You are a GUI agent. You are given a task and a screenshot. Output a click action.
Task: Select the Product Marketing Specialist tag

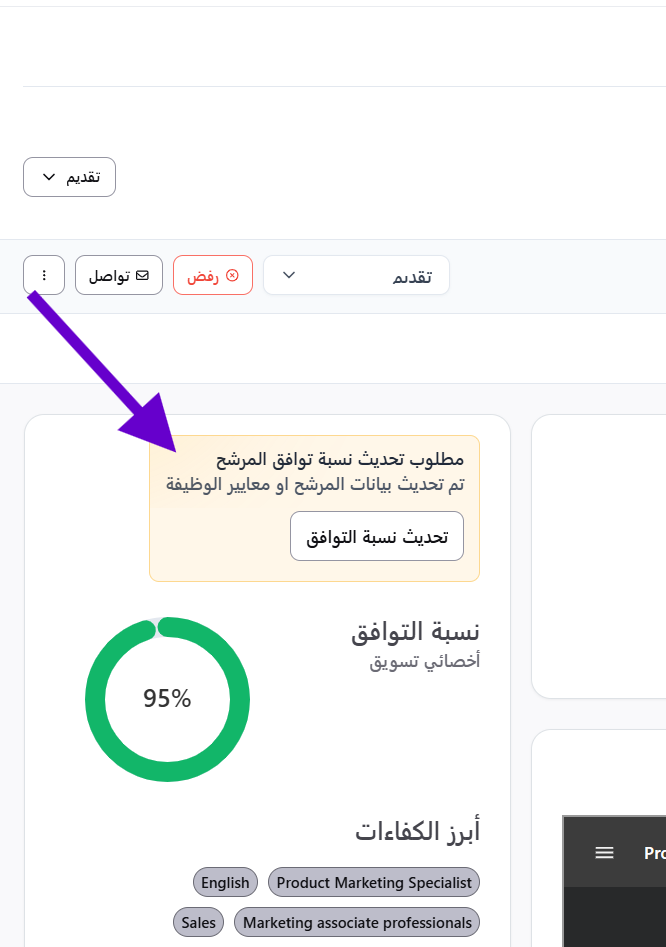coord(374,882)
